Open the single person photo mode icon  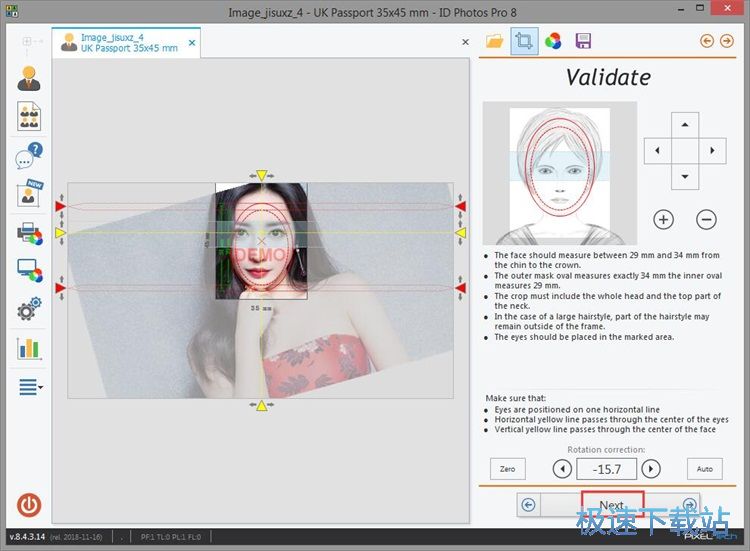pyautogui.click(x=29, y=79)
